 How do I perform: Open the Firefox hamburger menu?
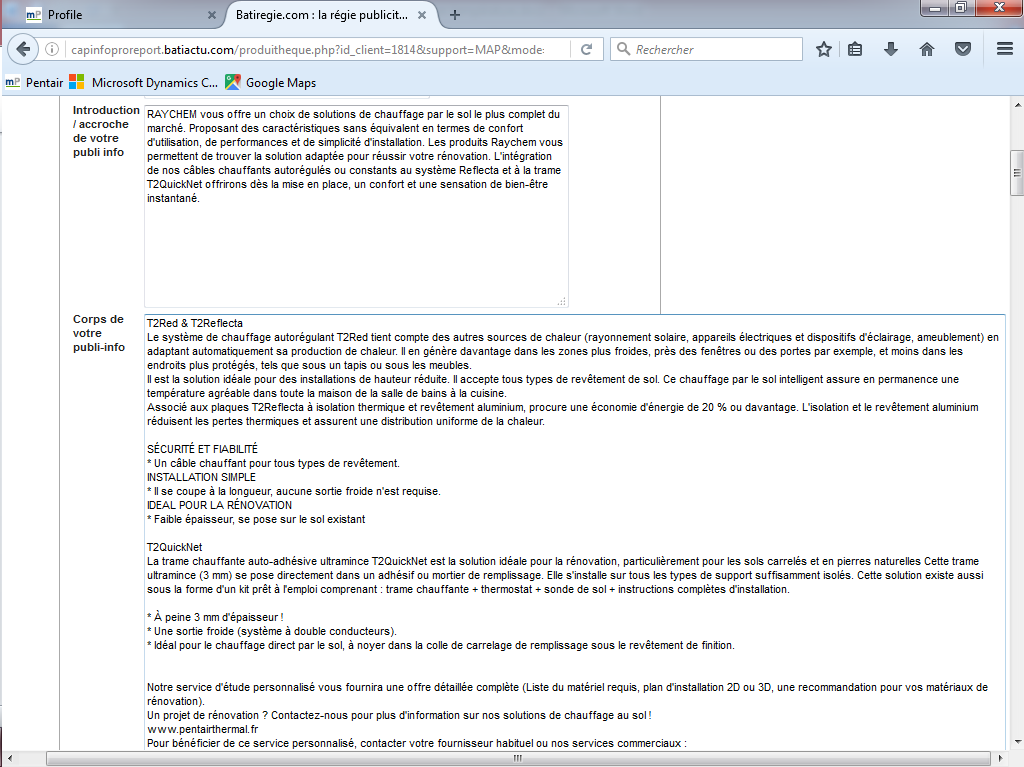coord(1005,49)
